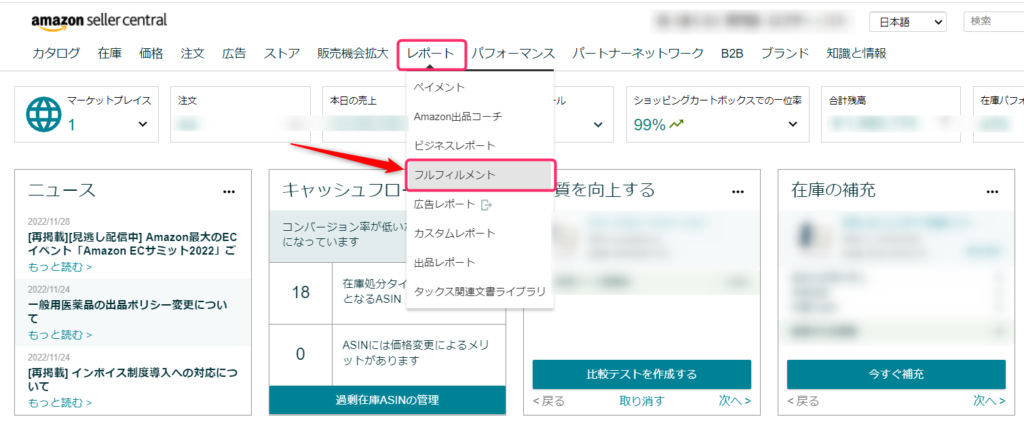Click 次へ in the 質を向上する card

click(735, 401)
